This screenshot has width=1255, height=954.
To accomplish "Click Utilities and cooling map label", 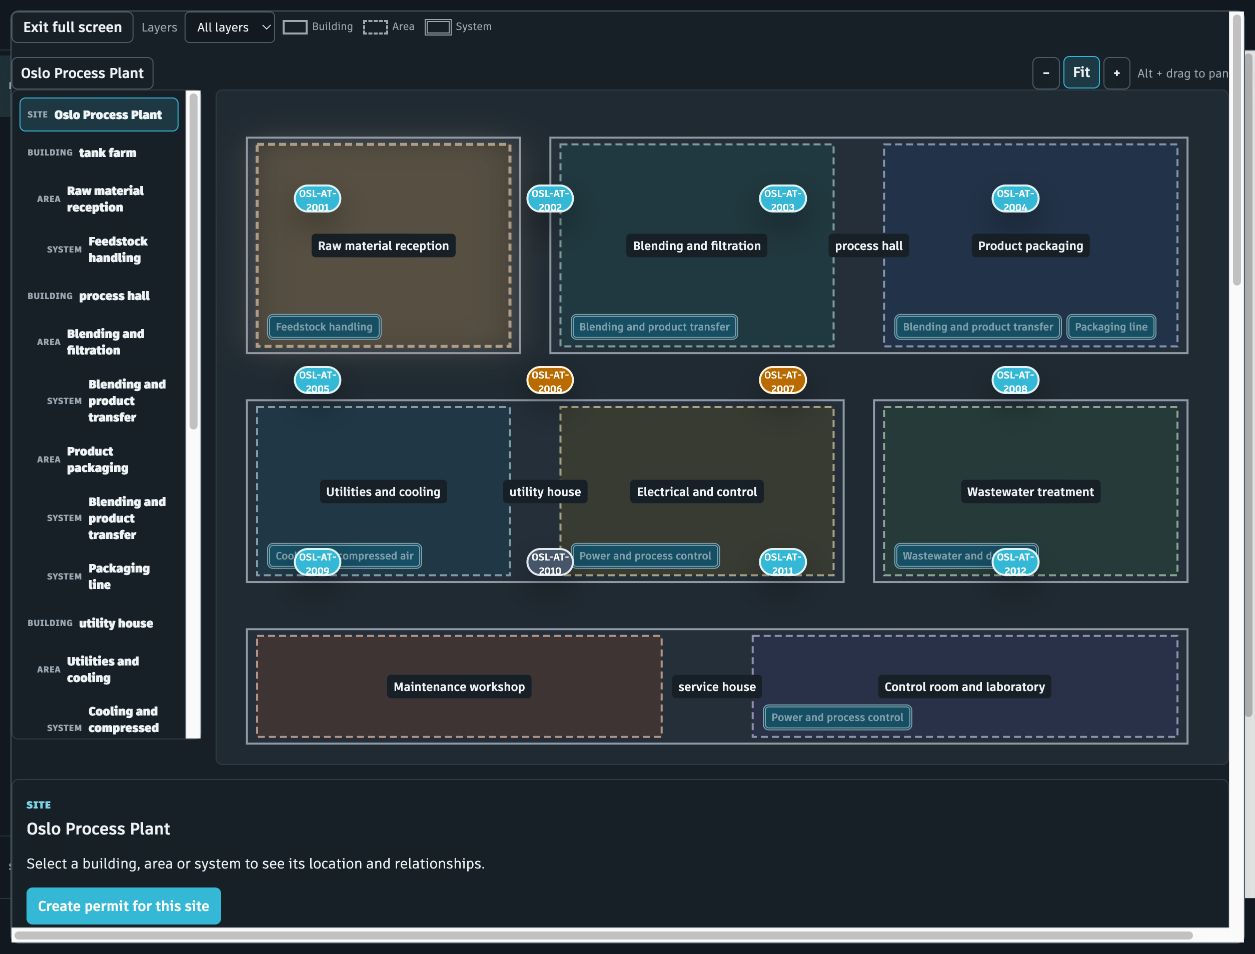I will (x=383, y=492).
